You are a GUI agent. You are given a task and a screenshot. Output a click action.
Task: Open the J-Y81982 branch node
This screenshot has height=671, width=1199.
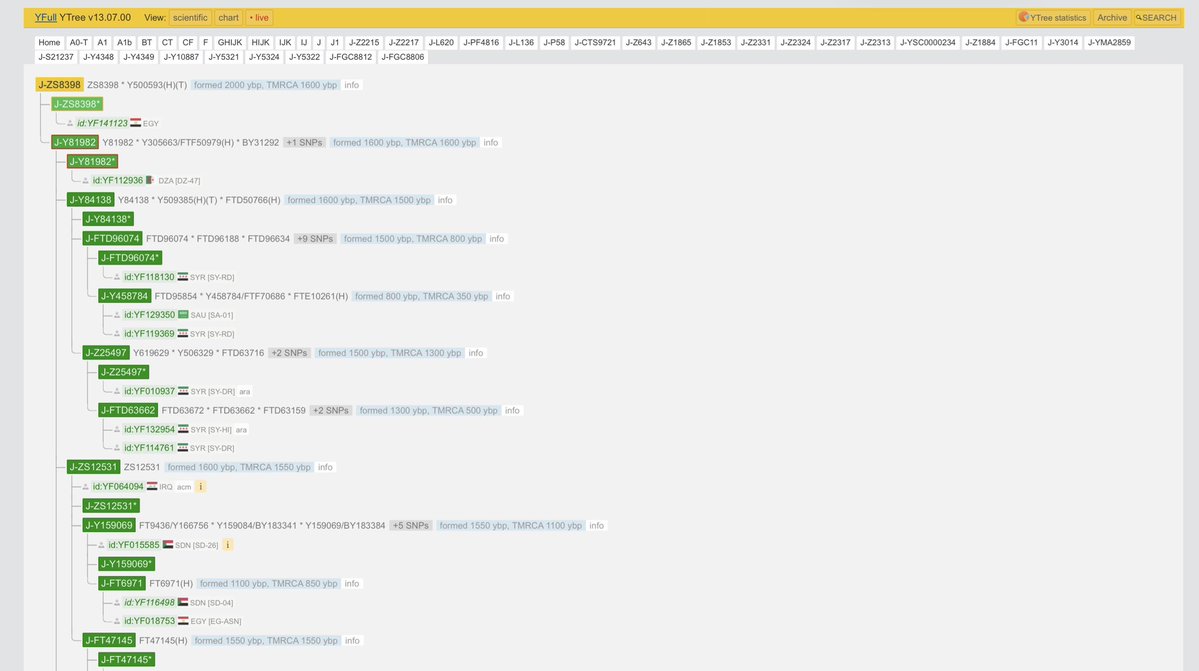tap(74, 142)
